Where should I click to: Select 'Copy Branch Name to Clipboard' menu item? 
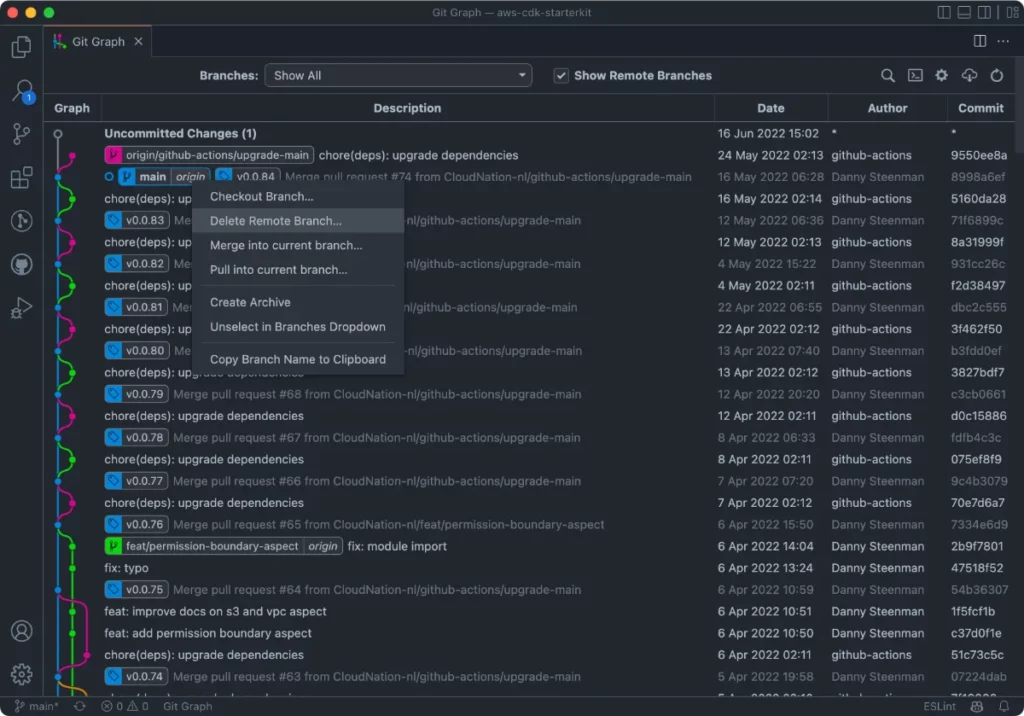tap(297, 359)
